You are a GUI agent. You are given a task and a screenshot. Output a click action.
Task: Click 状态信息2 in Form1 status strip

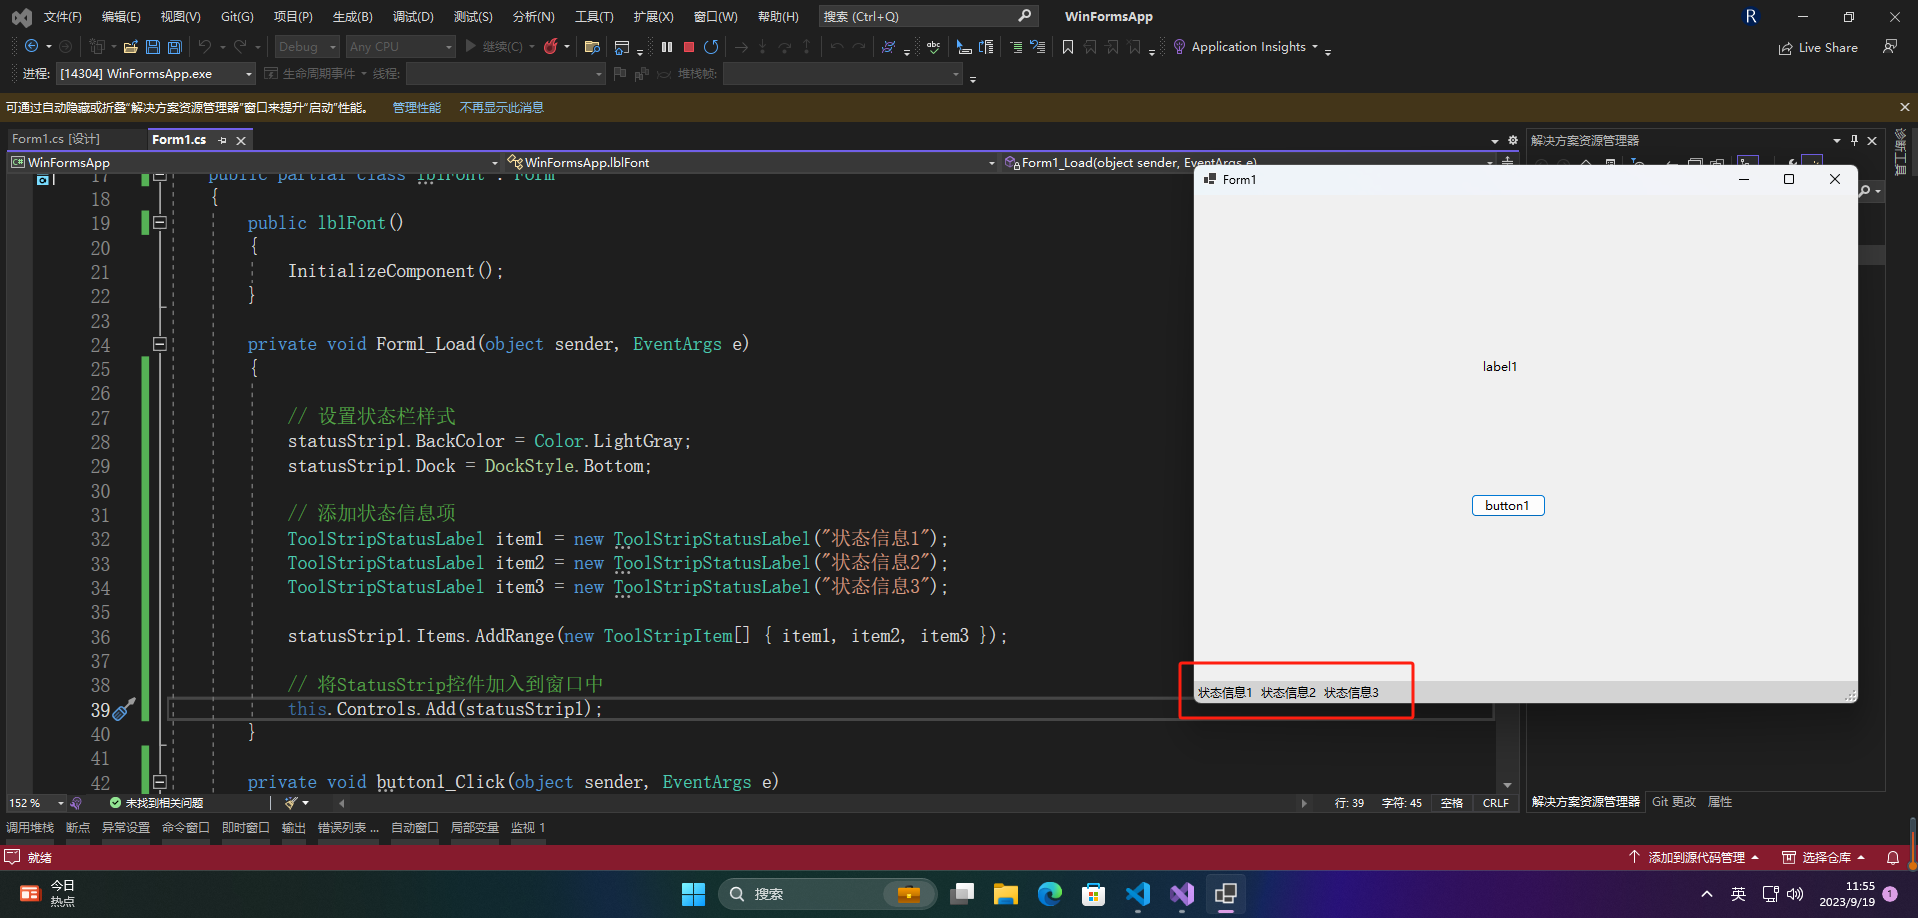(1288, 693)
